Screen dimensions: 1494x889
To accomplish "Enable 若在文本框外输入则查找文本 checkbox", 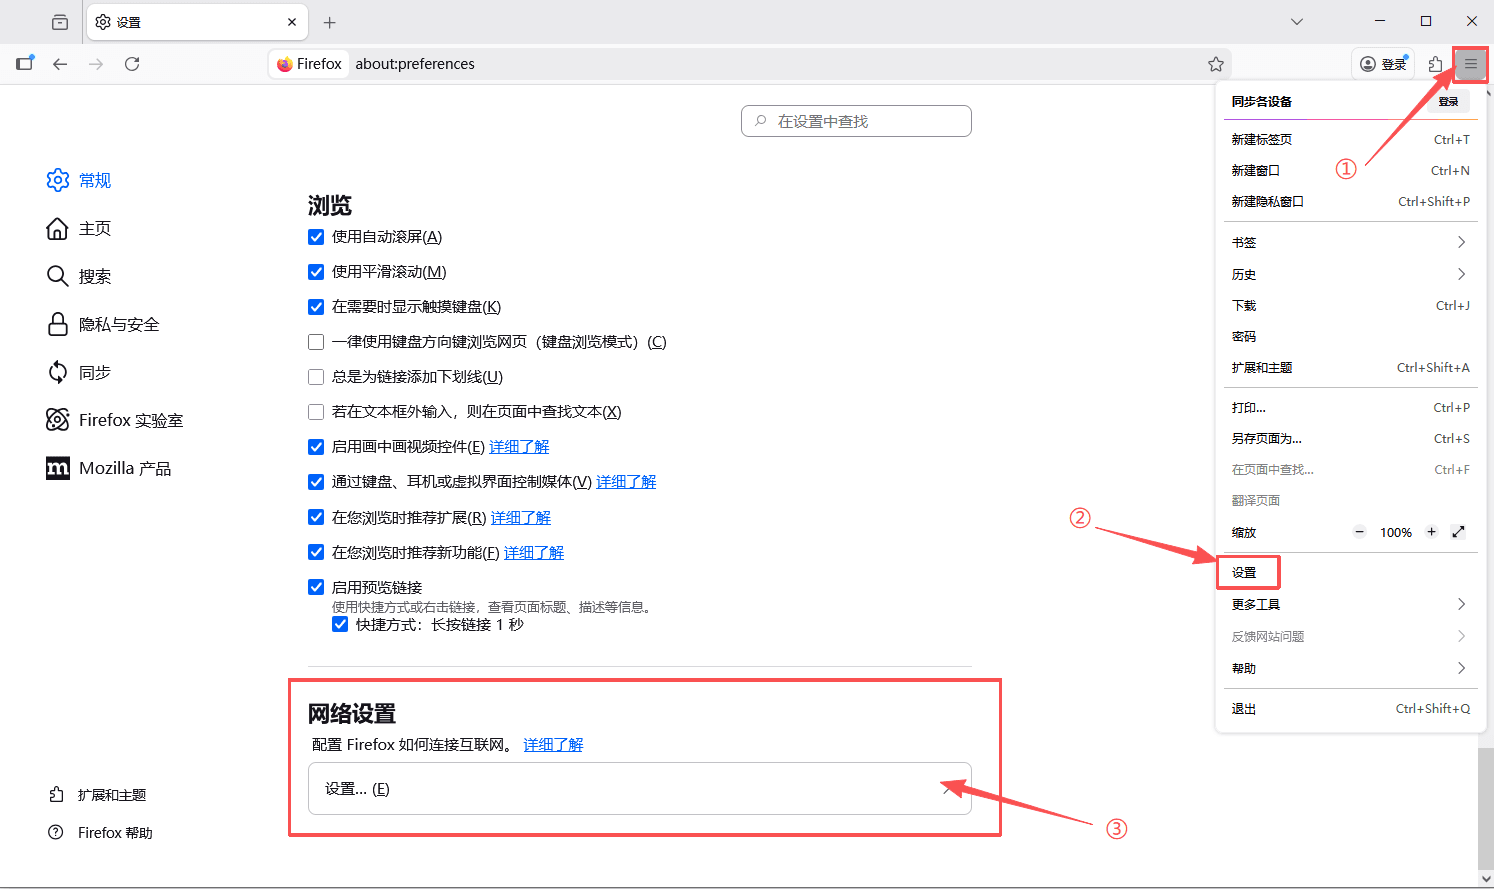I will tap(316, 412).
